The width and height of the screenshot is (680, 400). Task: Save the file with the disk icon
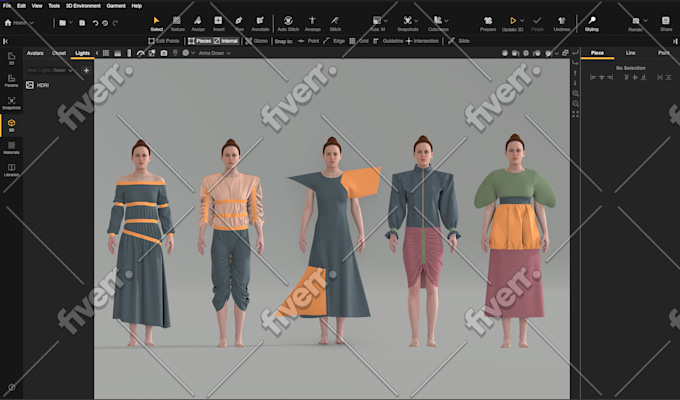82,23
